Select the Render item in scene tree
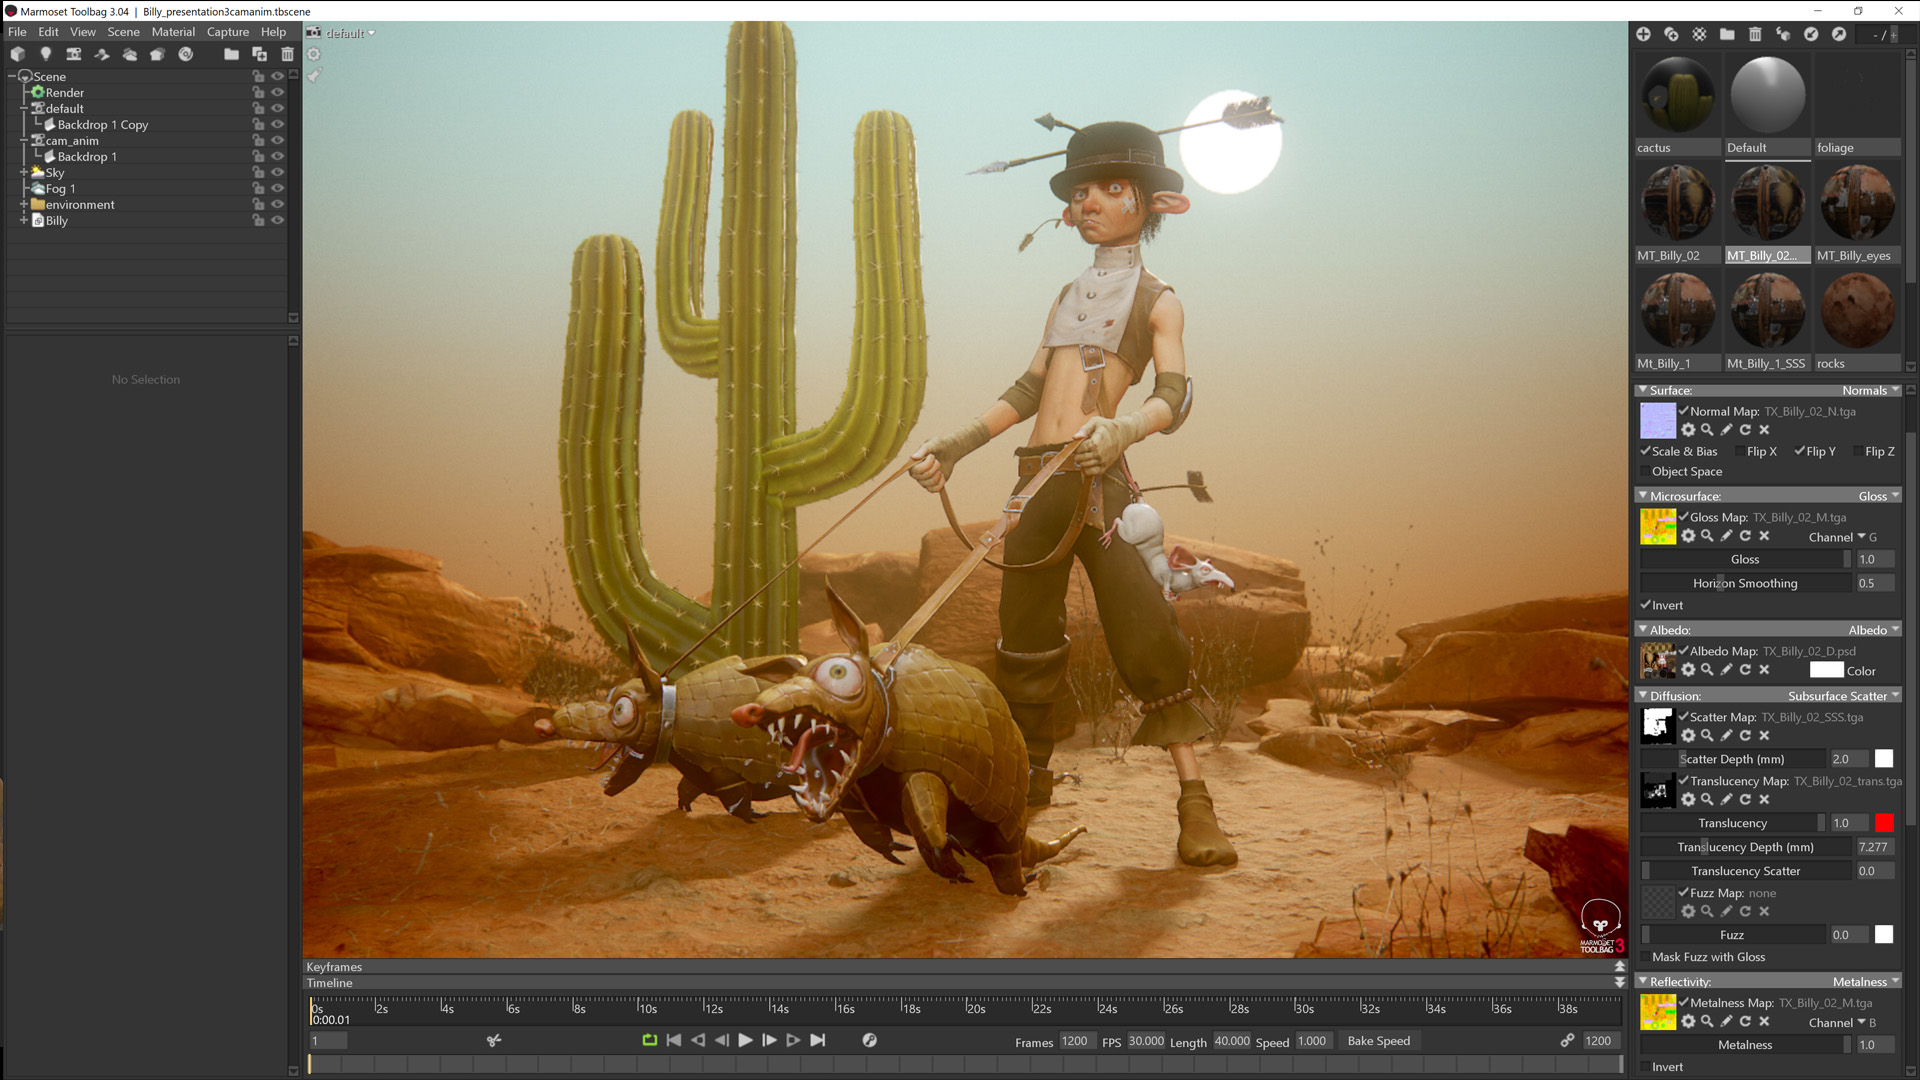1920x1080 pixels. [64, 93]
